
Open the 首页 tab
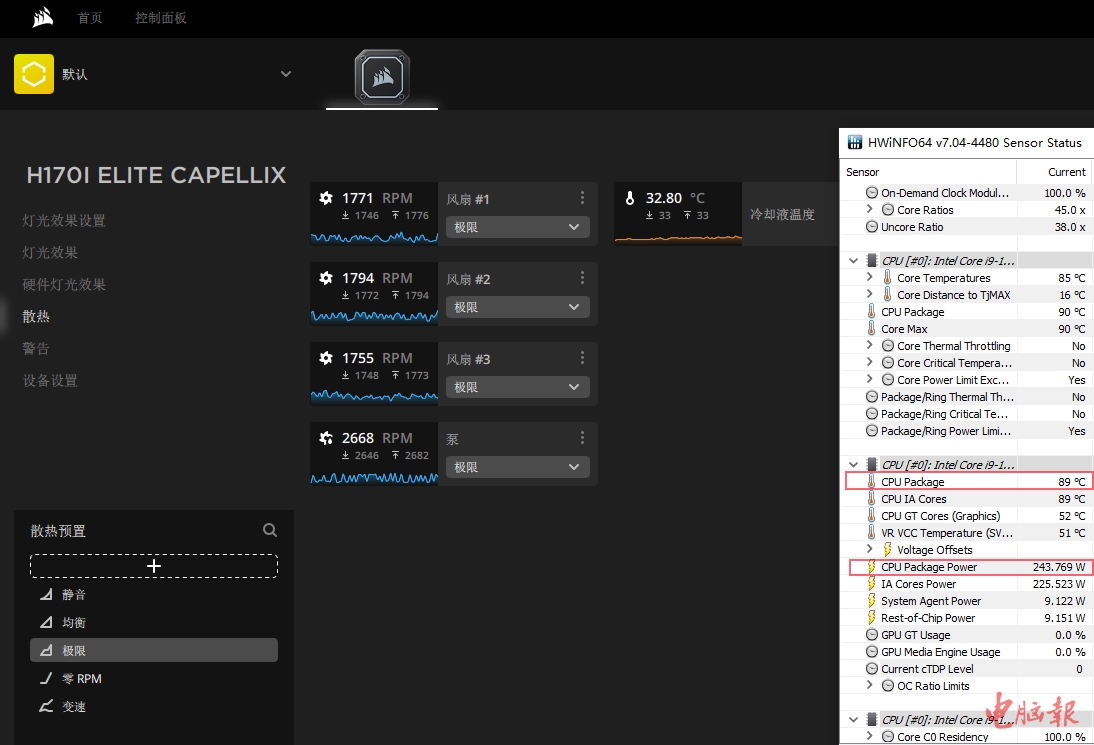[90, 18]
